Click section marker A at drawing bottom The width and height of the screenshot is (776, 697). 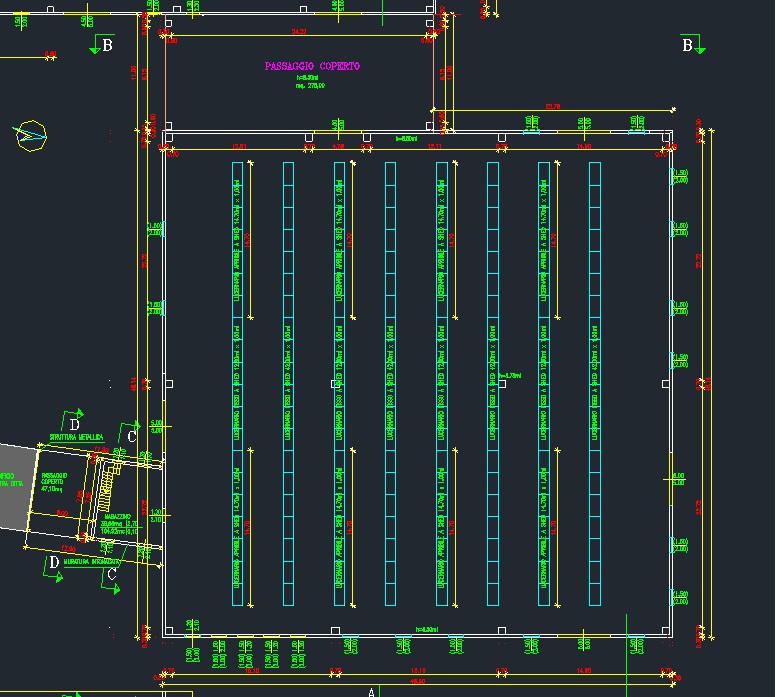point(372,692)
